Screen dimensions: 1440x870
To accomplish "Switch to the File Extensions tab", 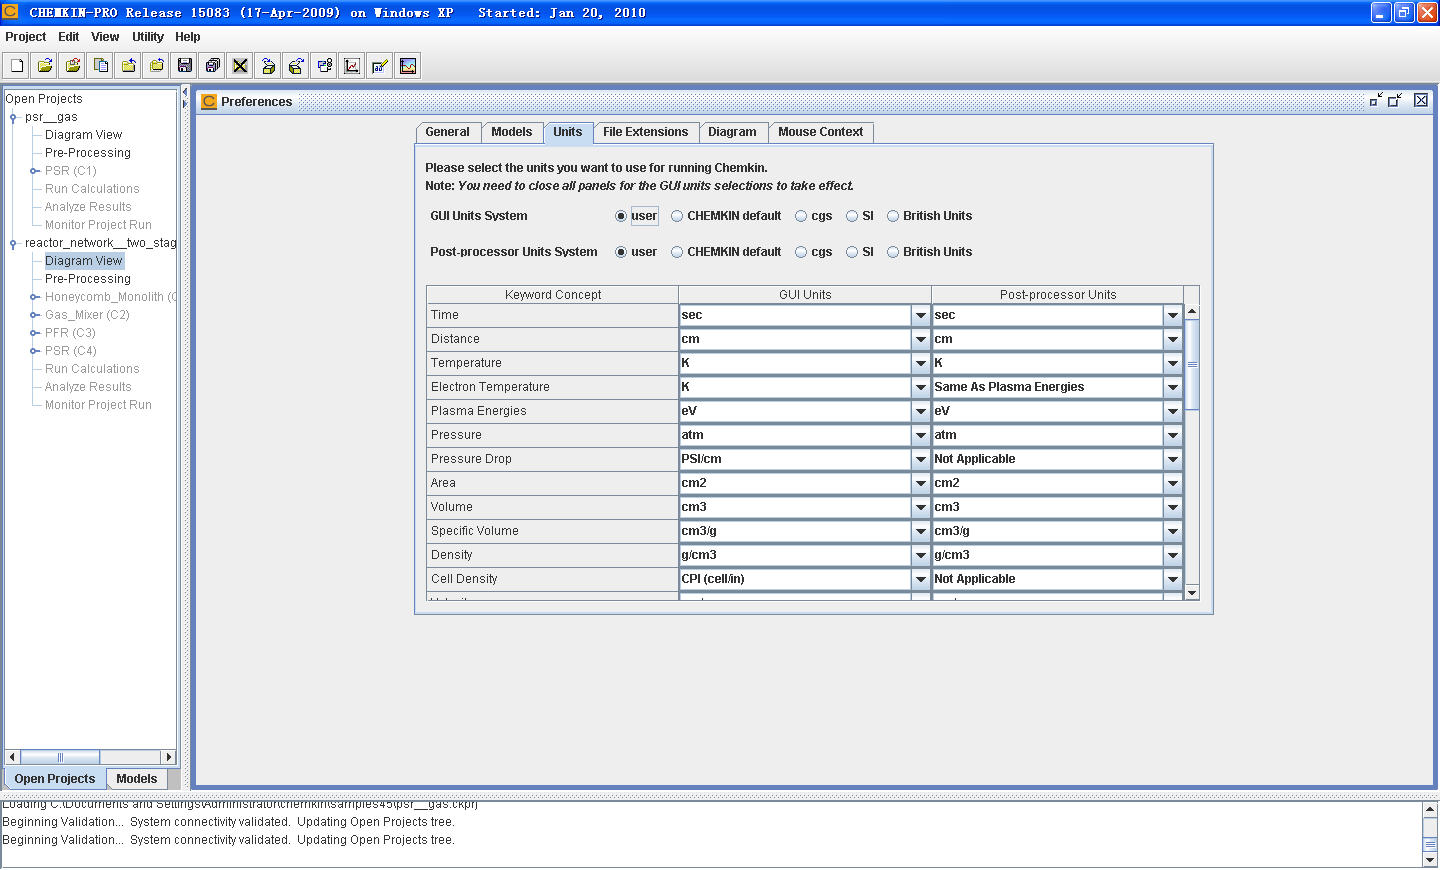I will click(x=645, y=132).
